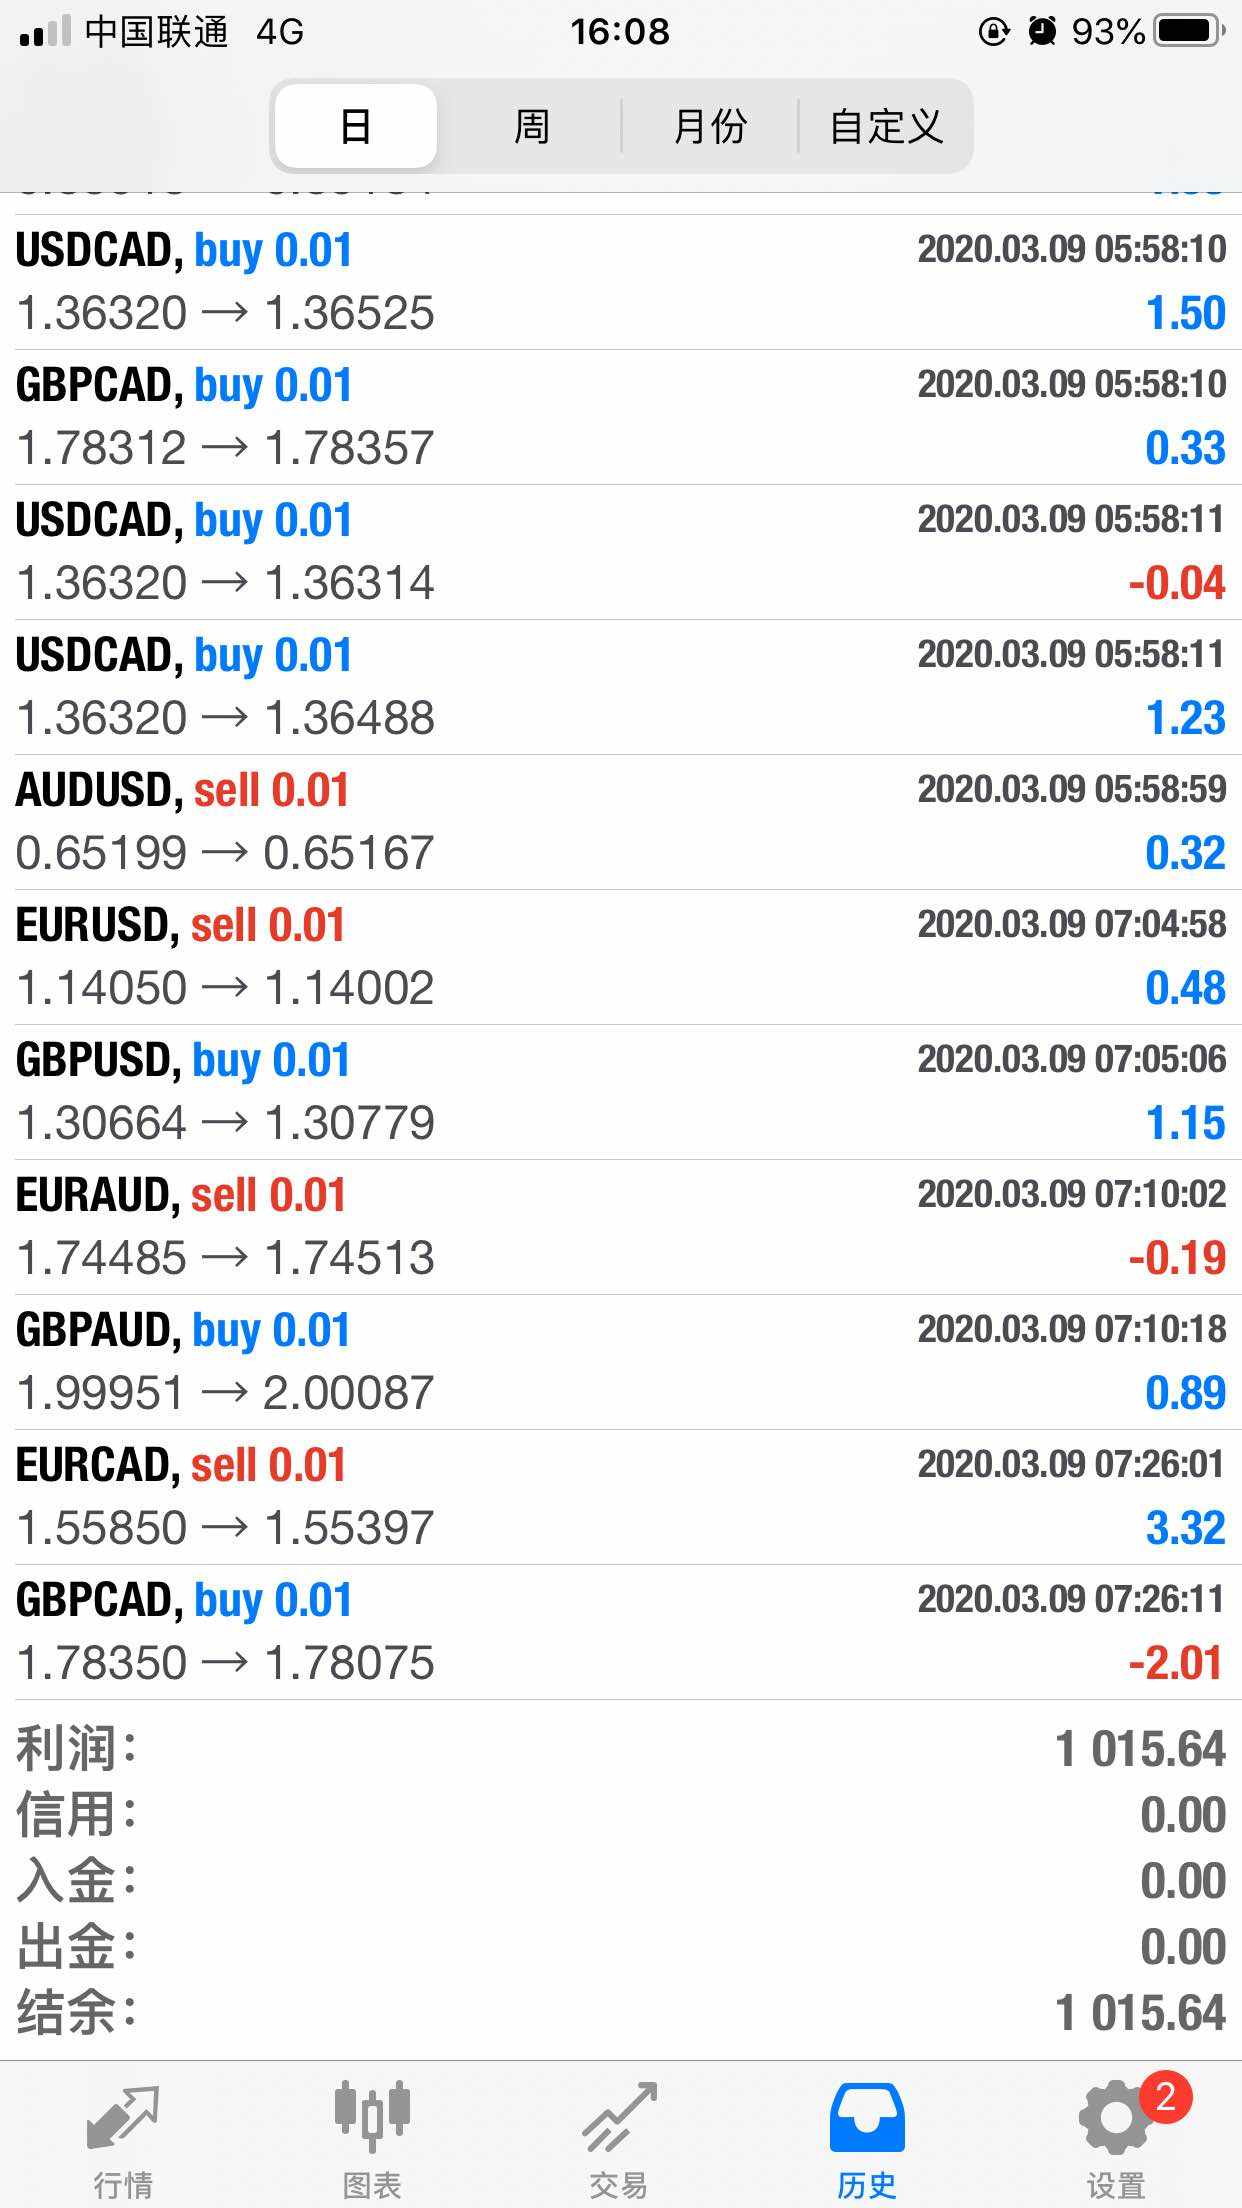Image resolution: width=1242 pixels, height=2208 pixels.
Task: Tap the EURUSD sell 0.01 trade row
Action: pyautogui.click(x=620, y=957)
